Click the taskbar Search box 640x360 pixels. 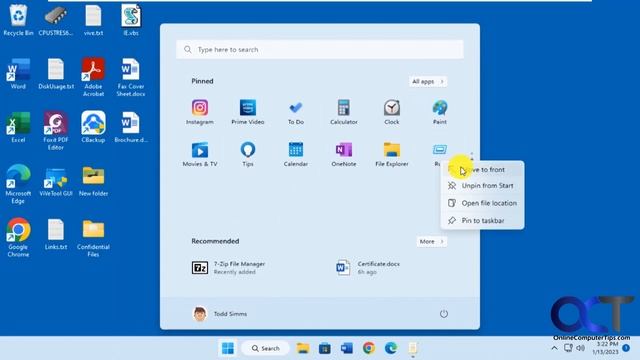pyautogui.click(x=265, y=348)
